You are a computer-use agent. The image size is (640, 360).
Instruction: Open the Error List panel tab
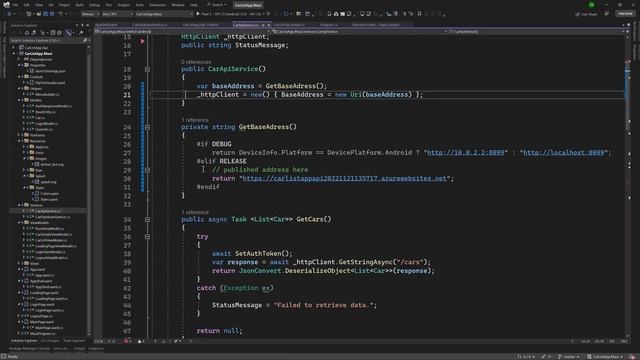pyautogui.click(x=61, y=349)
